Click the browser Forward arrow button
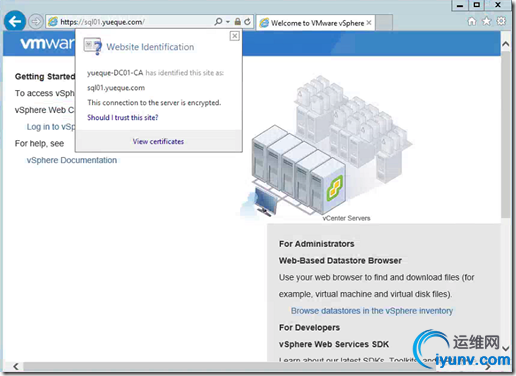Screen dimensions: 516x376 pyautogui.click(x=35, y=22)
